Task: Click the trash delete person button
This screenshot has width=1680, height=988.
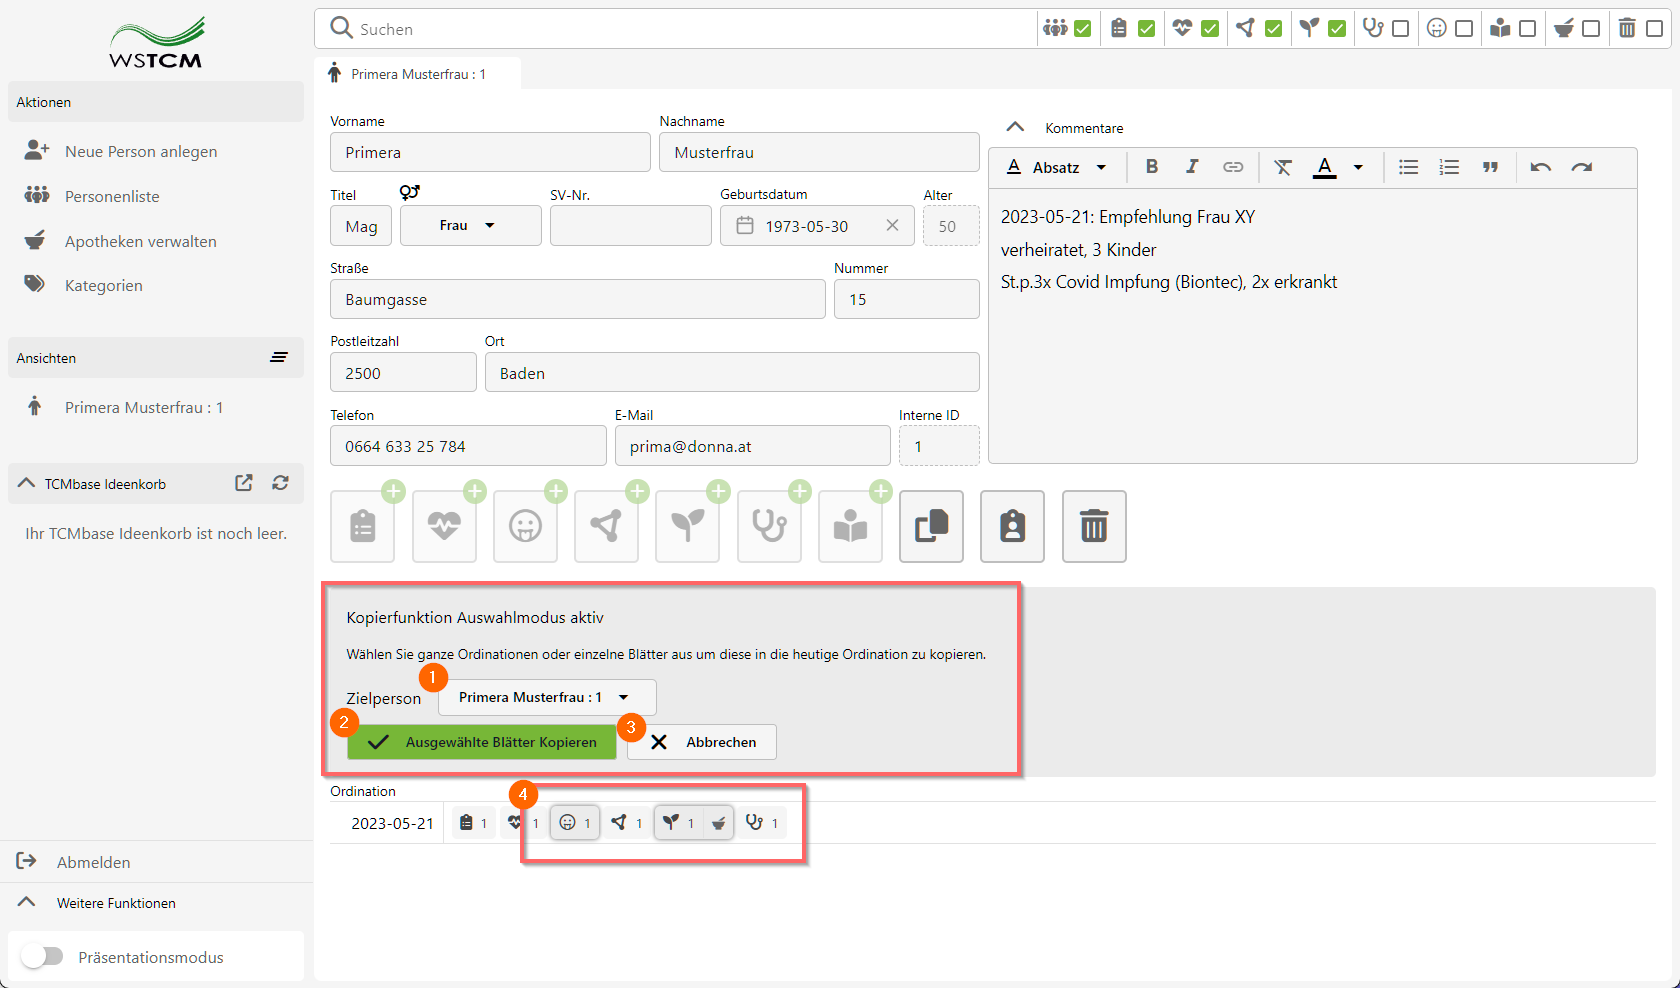Action: (x=1093, y=526)
